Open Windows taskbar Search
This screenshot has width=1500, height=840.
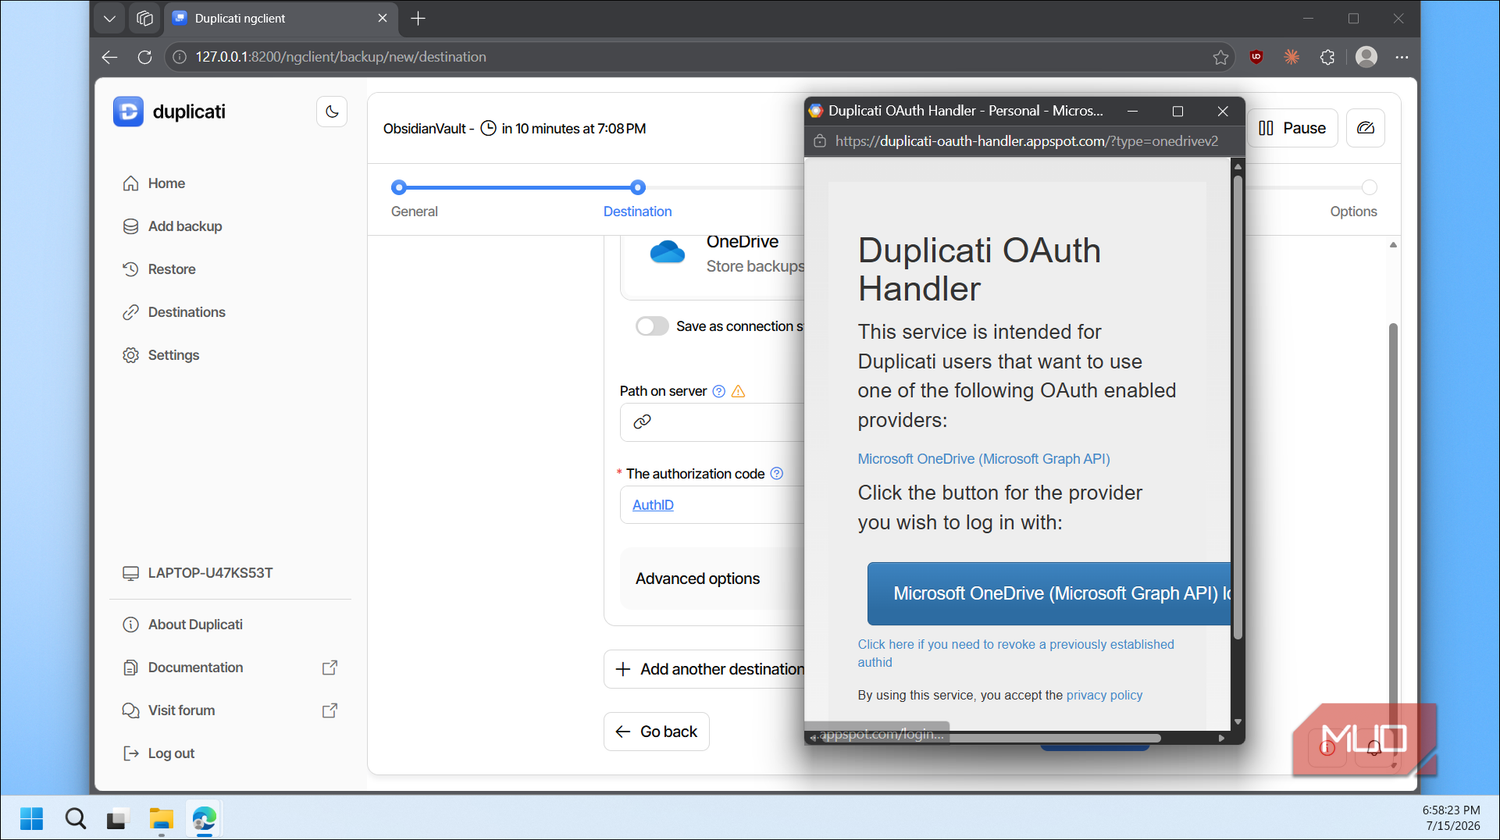click(x=75, y=819)
